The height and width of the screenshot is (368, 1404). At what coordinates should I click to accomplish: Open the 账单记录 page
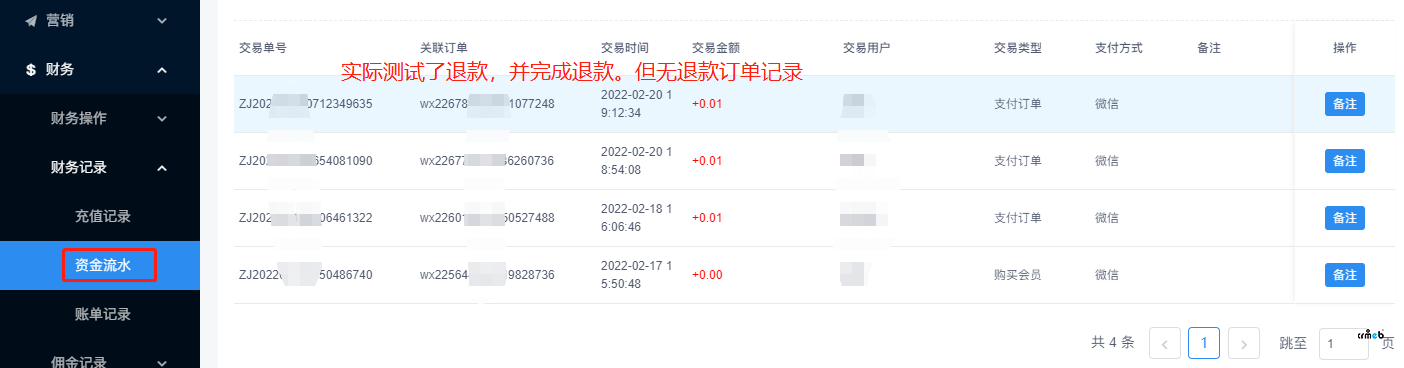pyautogui.click(x=103, y=314)
